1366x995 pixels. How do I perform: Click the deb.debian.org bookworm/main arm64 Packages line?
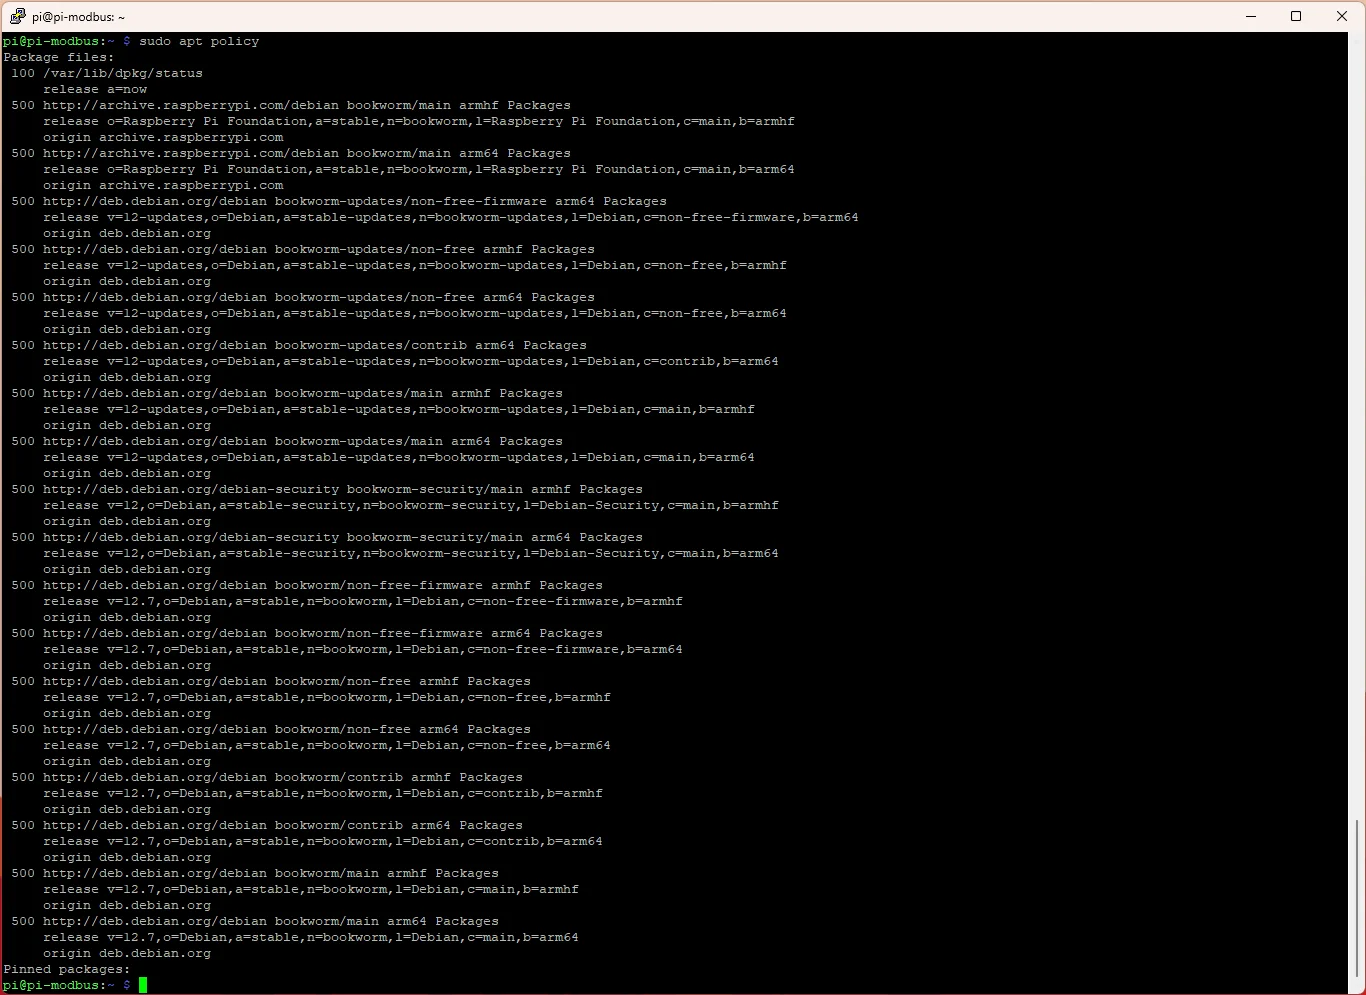pyautogui.click(x=255, y=921)
